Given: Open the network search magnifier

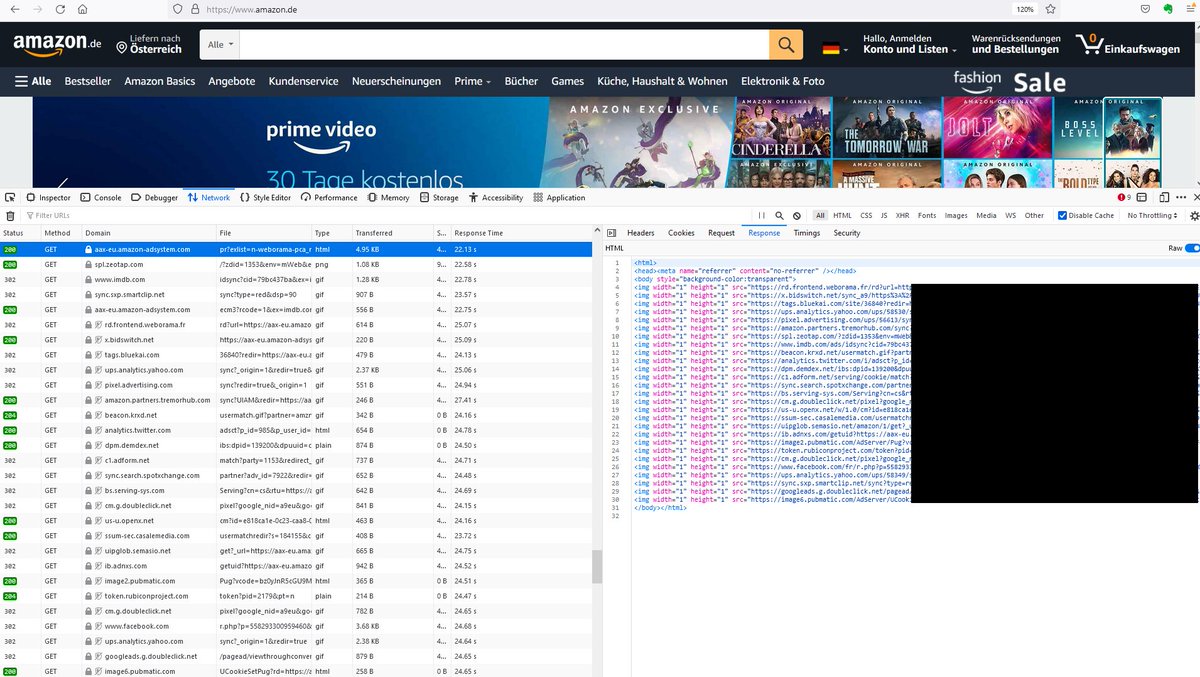Looking at the screenshot, I should pos(779,215).
